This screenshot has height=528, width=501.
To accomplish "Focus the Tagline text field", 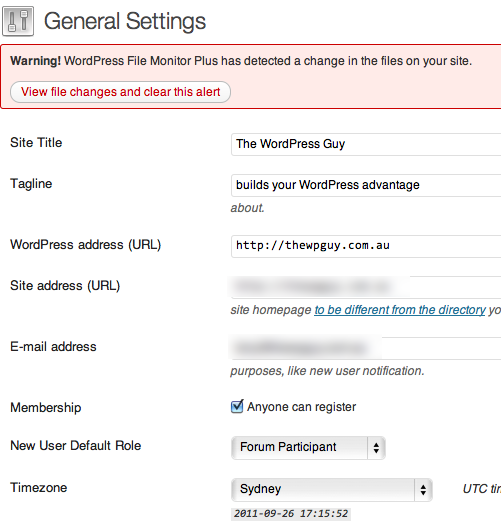I will pos(366,185).
